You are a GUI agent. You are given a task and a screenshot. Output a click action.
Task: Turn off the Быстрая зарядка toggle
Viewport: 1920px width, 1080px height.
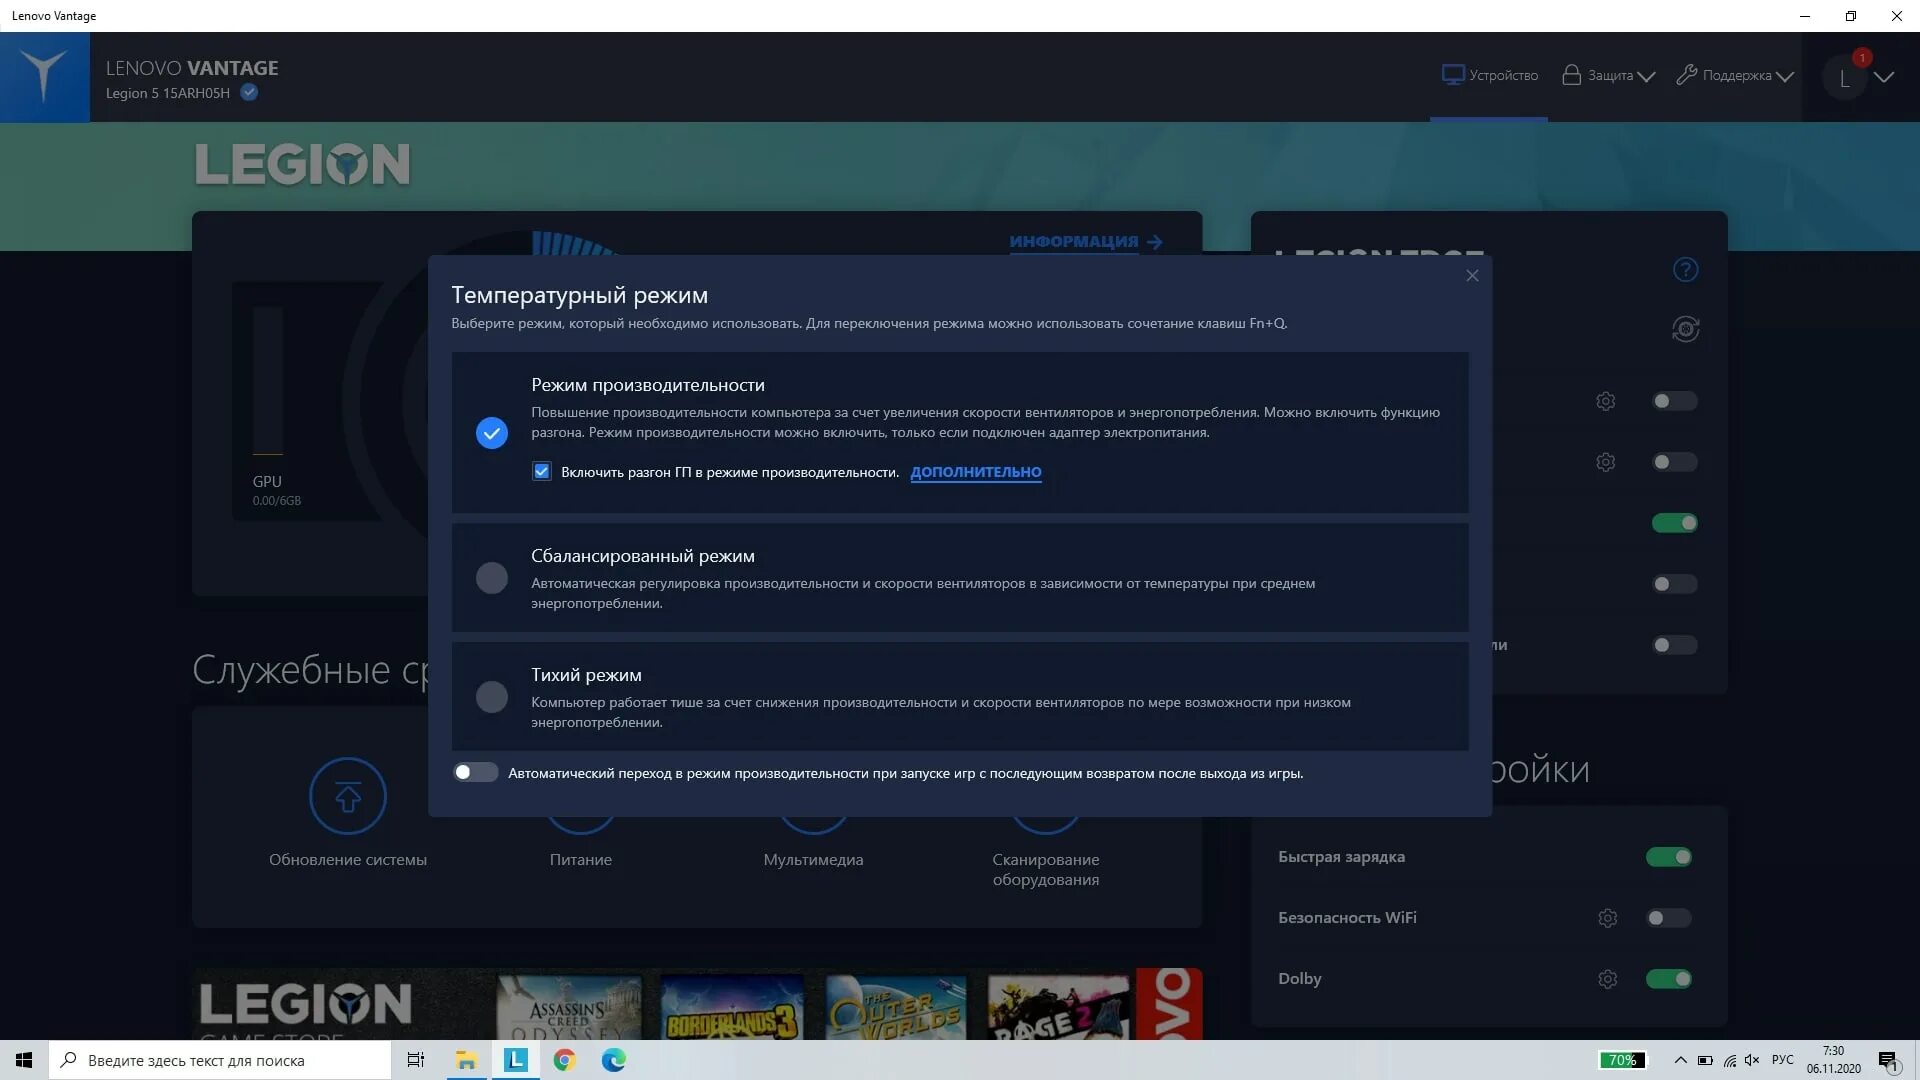click(x=1668, y=857)
